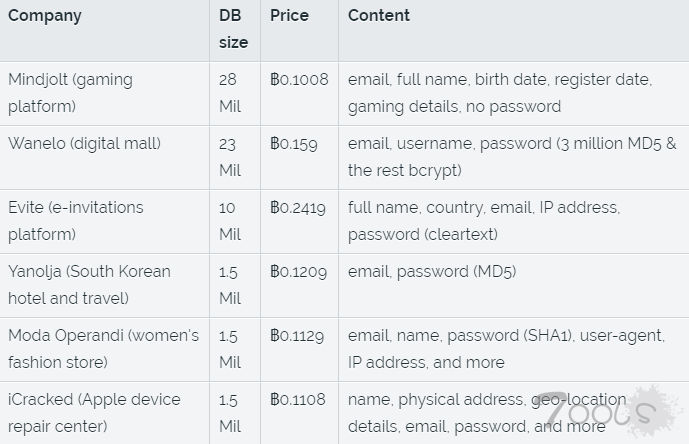This screenshot has width=689, height=444.
Task: Click the ฿0.1008 price for Mindjolt
Action: pos(299,80)
